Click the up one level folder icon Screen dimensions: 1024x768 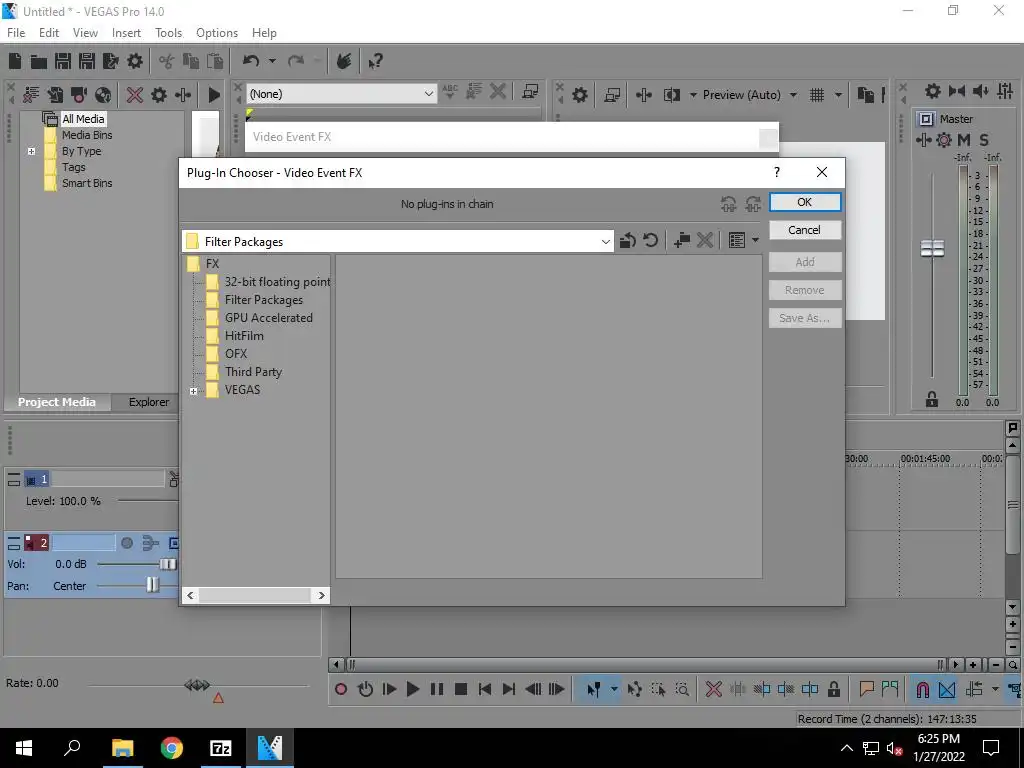[x=628, y=240]
